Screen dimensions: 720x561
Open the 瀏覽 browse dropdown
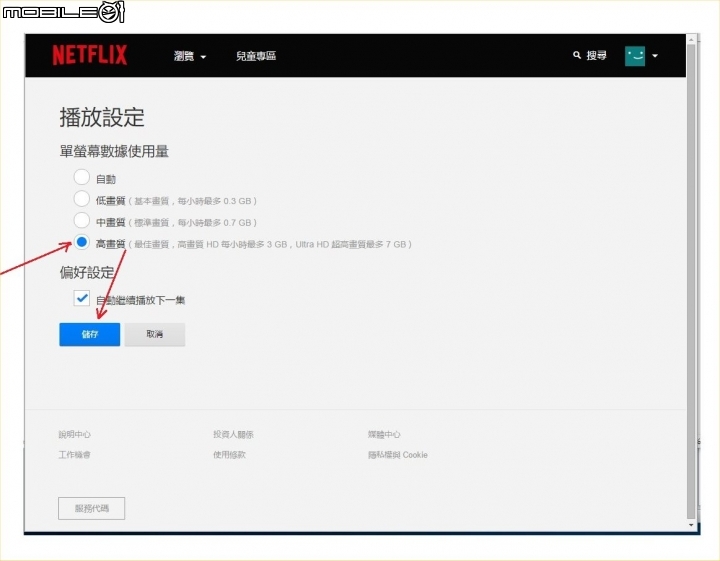click(x=189, y=56)
